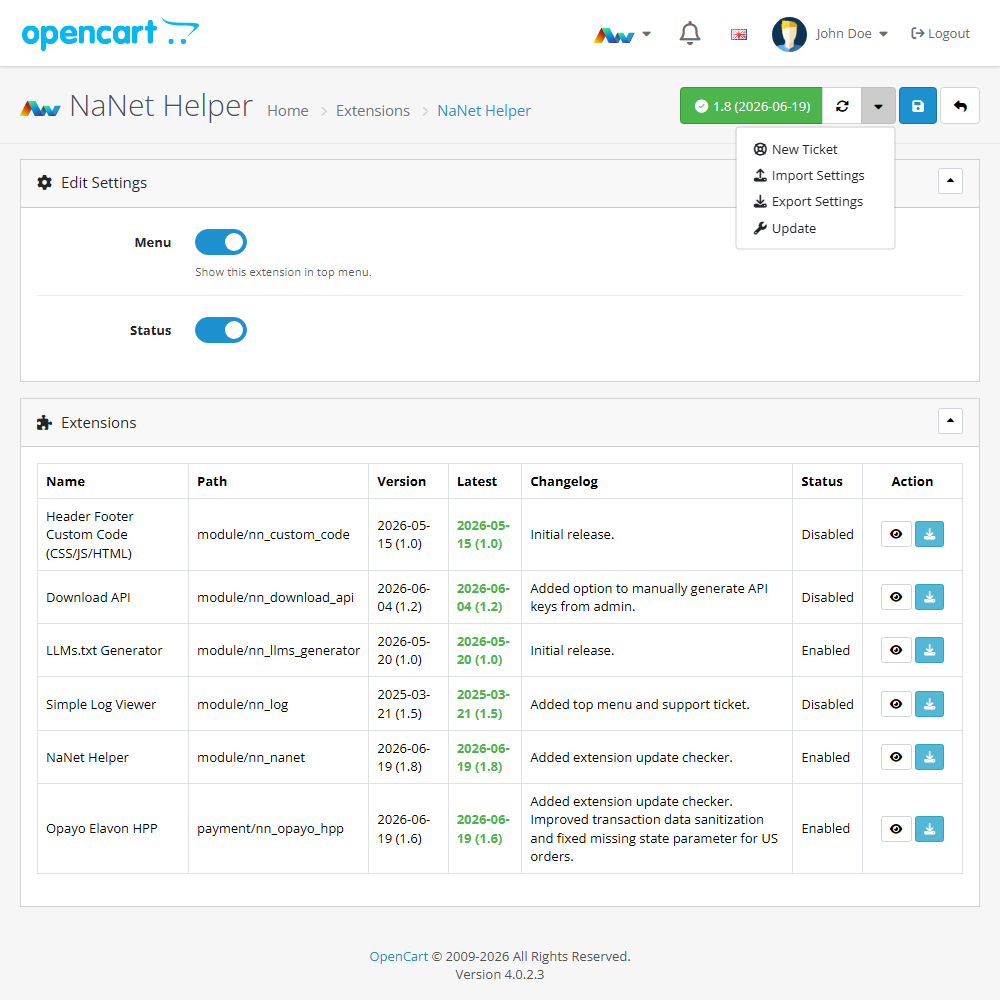The width and height of the screenshot is (1000, 1000).
Task: Click the Logout link
Action: point(940,34)
